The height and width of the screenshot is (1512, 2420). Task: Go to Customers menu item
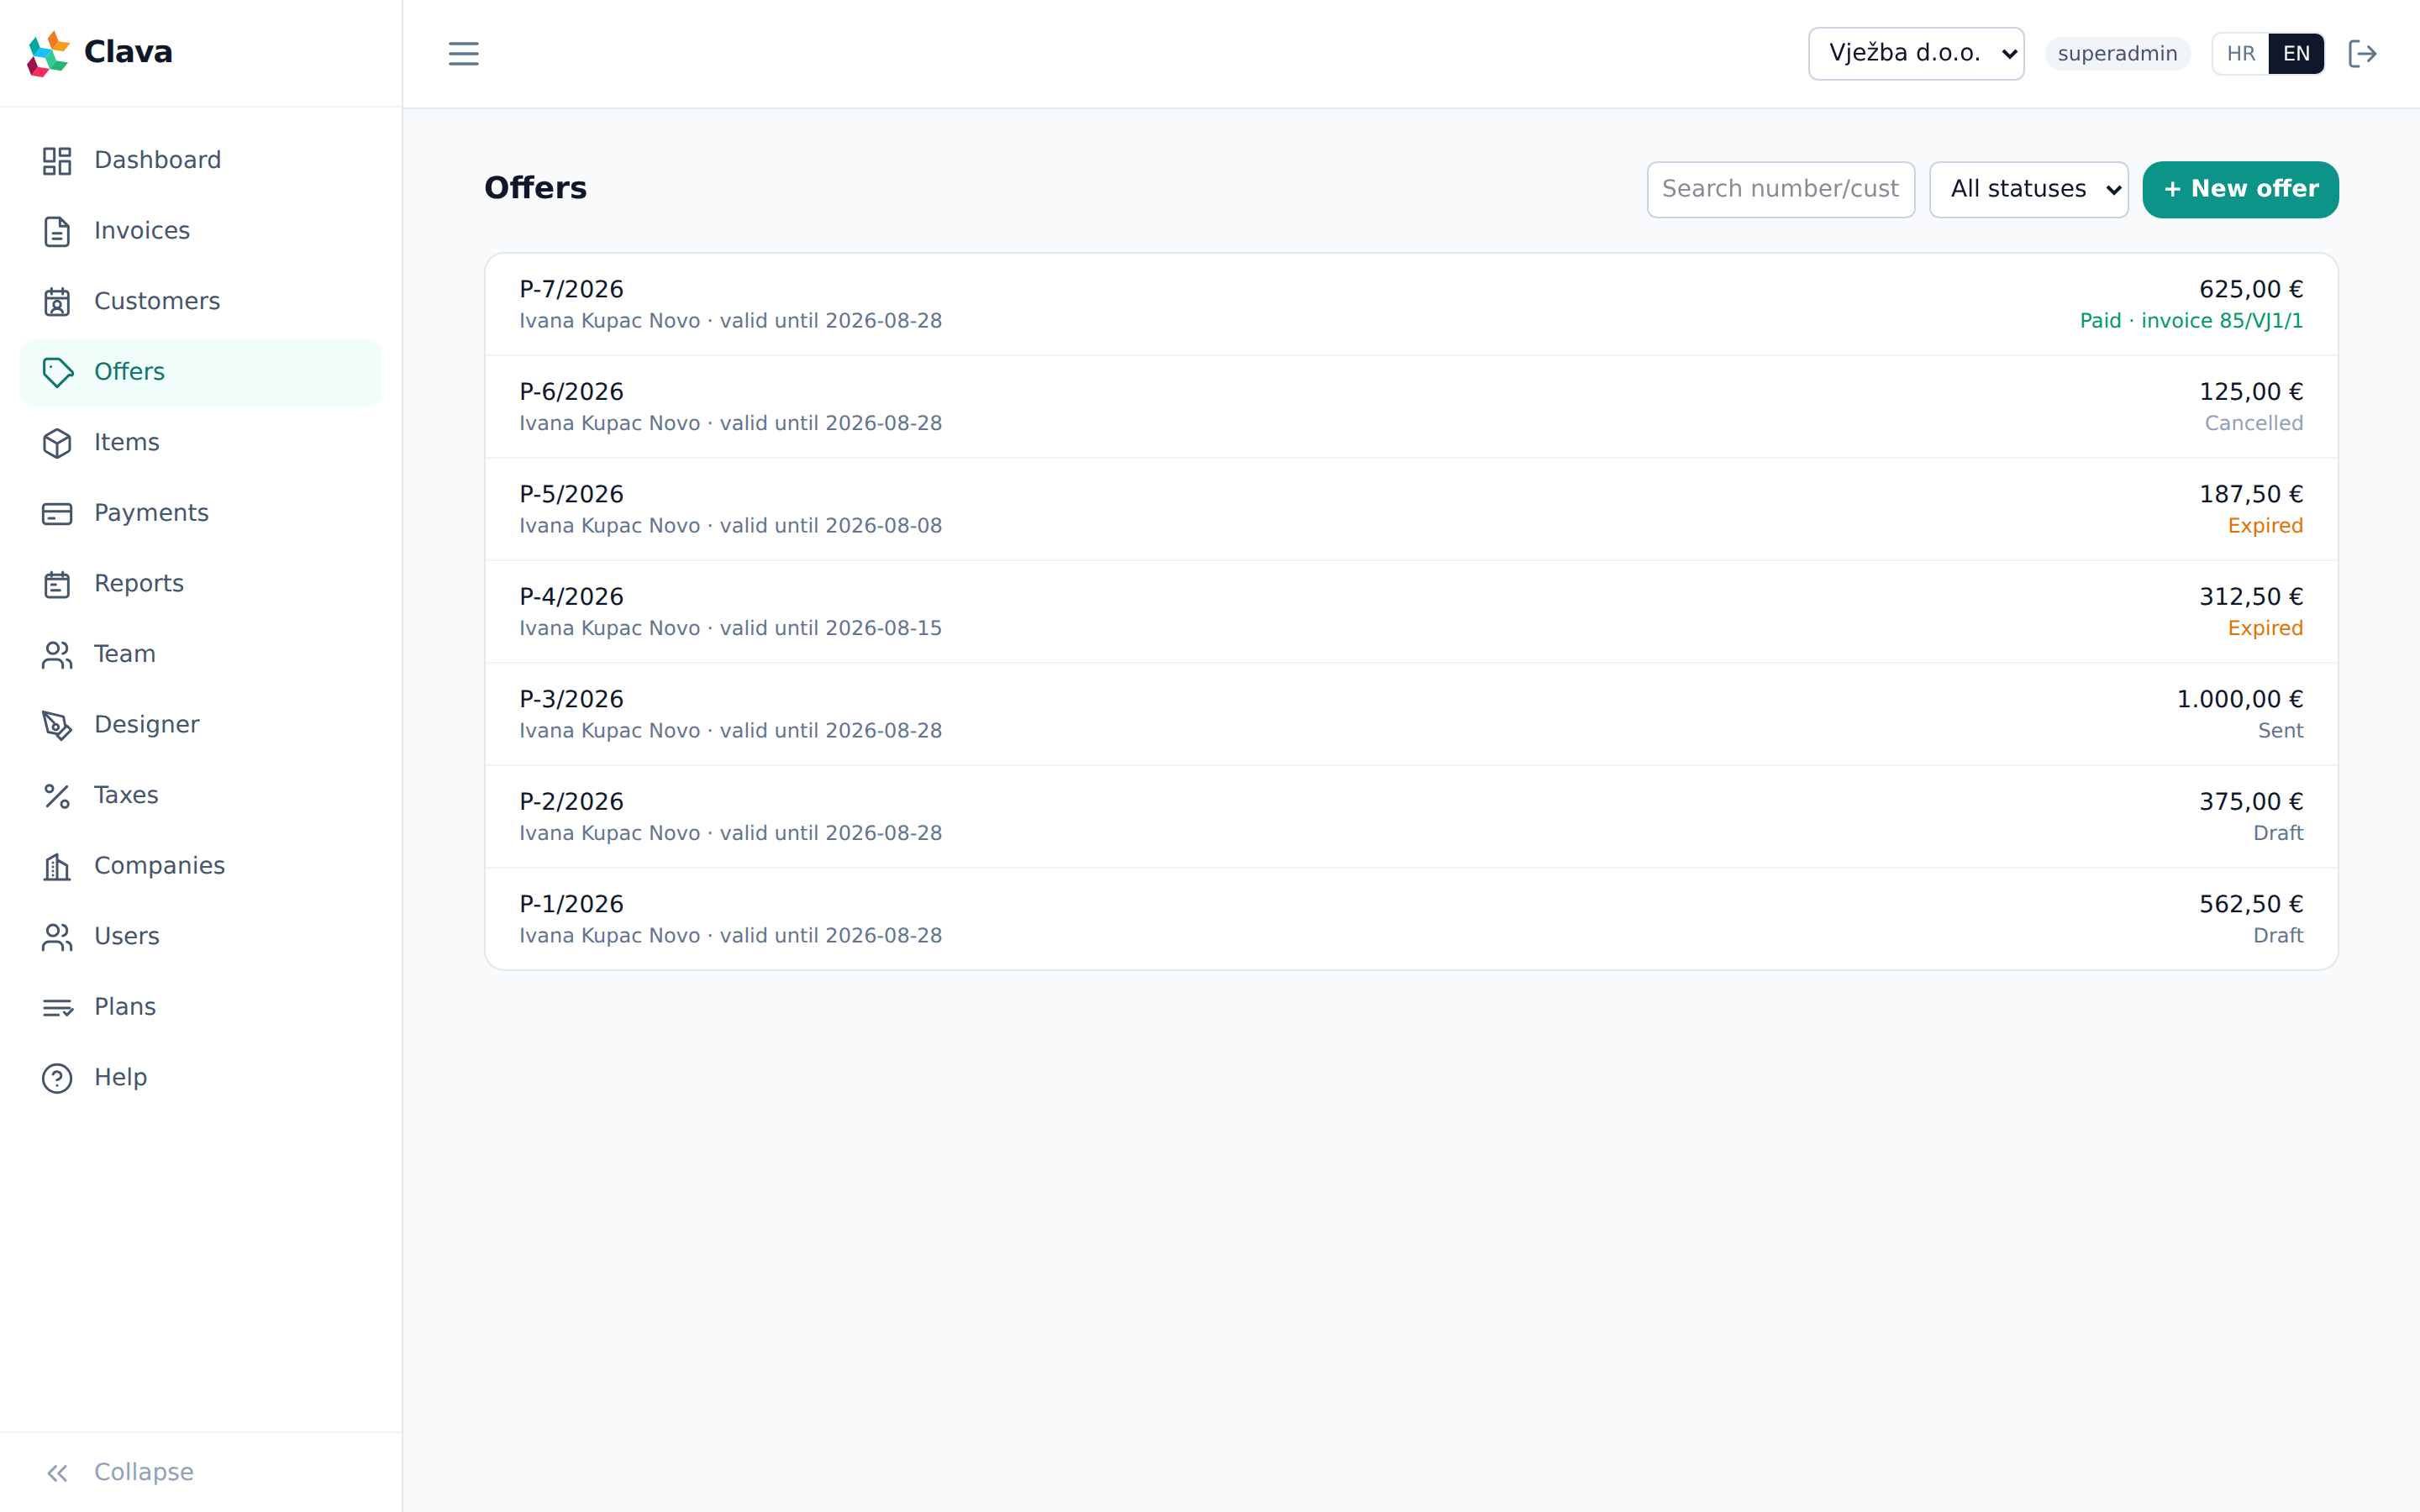coord(200,301)
